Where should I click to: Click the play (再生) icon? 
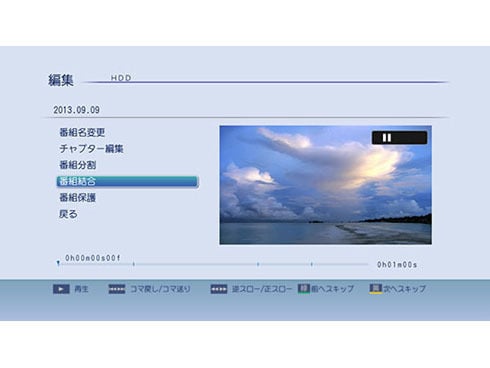tap(61, 289)
